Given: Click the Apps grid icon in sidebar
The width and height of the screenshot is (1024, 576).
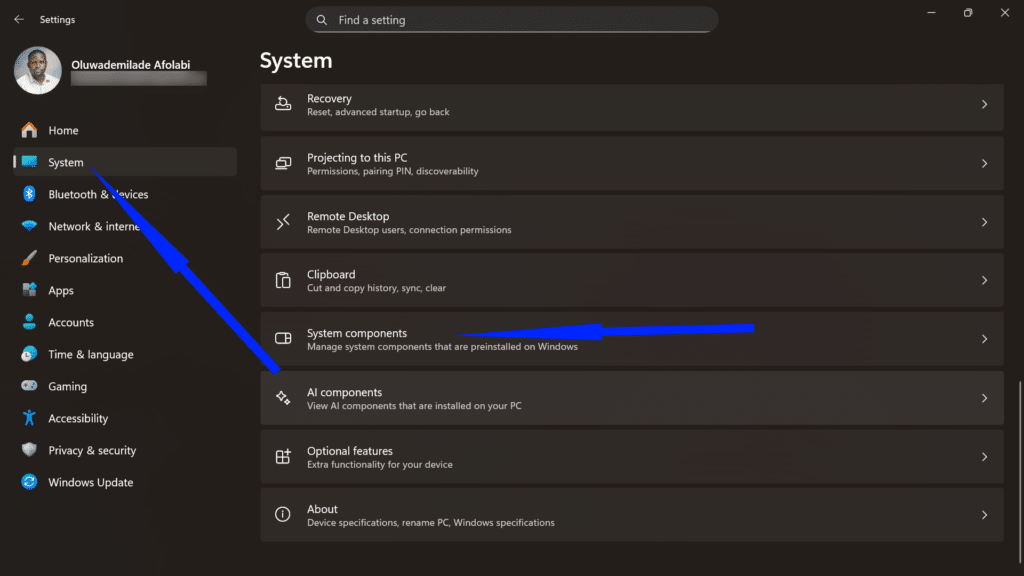Looking at the screenshot, I should [30, 290].
